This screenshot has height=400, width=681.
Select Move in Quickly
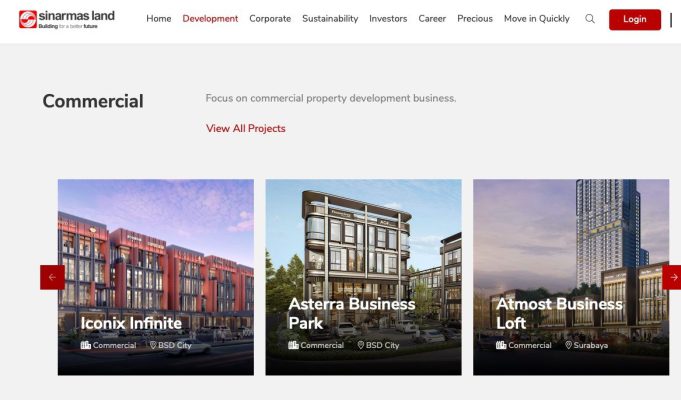point(537,19)
